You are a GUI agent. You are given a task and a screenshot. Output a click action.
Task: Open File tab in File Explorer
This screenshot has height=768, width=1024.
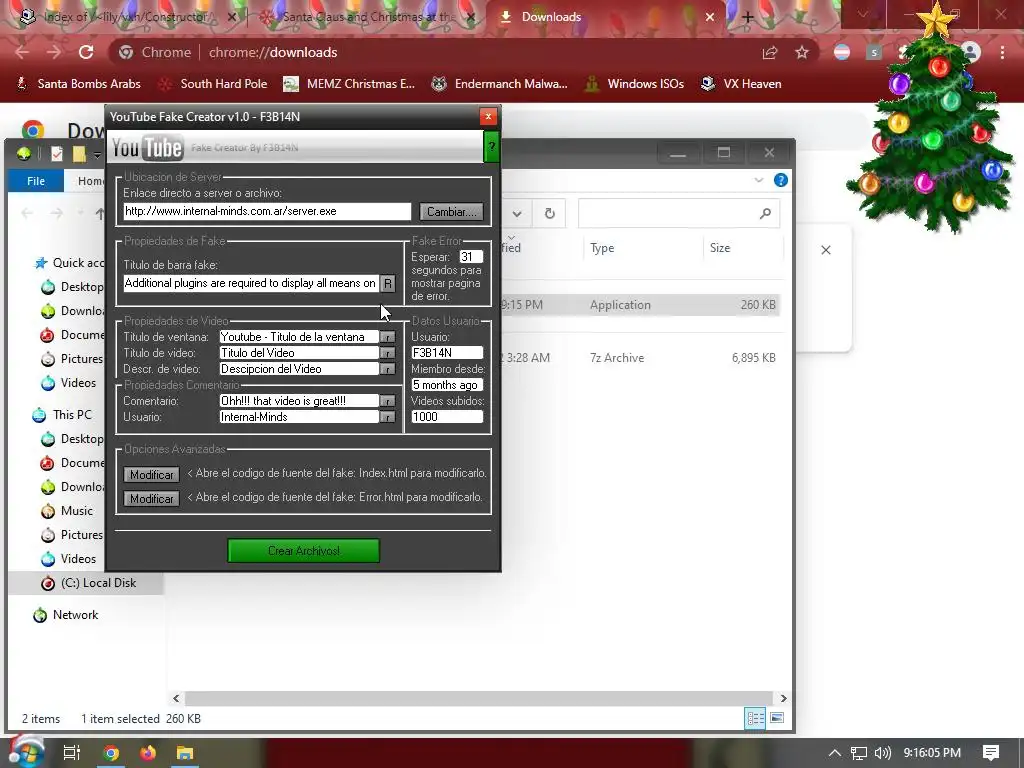click(36, 181)
